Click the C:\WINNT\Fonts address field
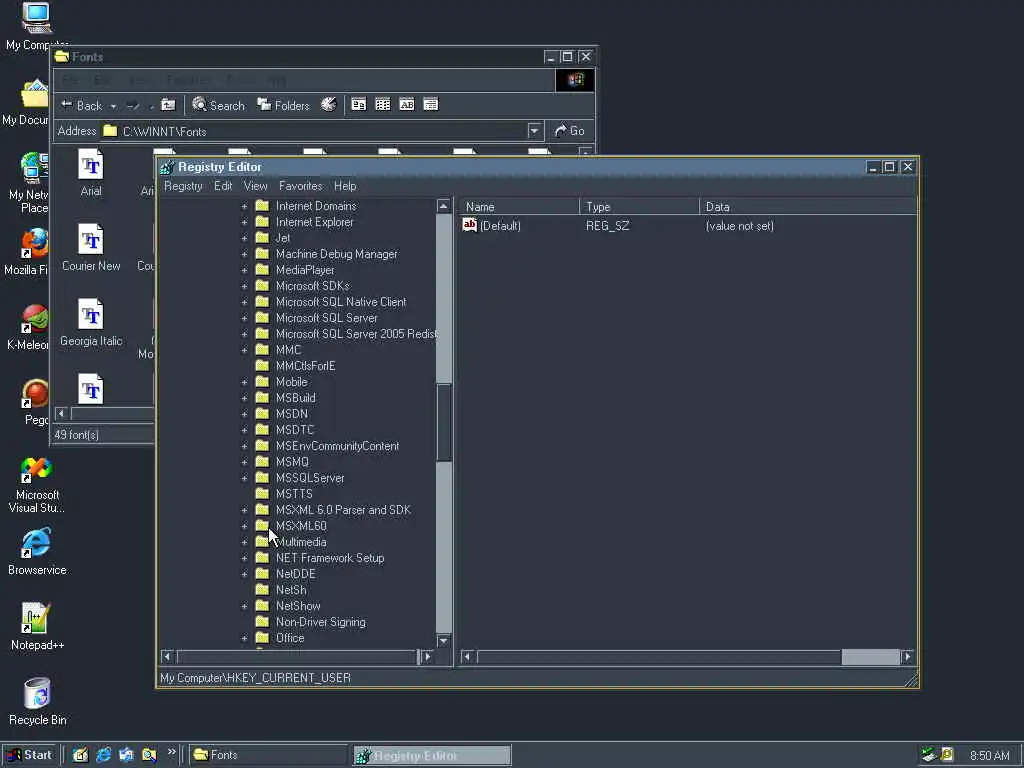This screenshot has width=1024, height=768. [x=315, y=131]
